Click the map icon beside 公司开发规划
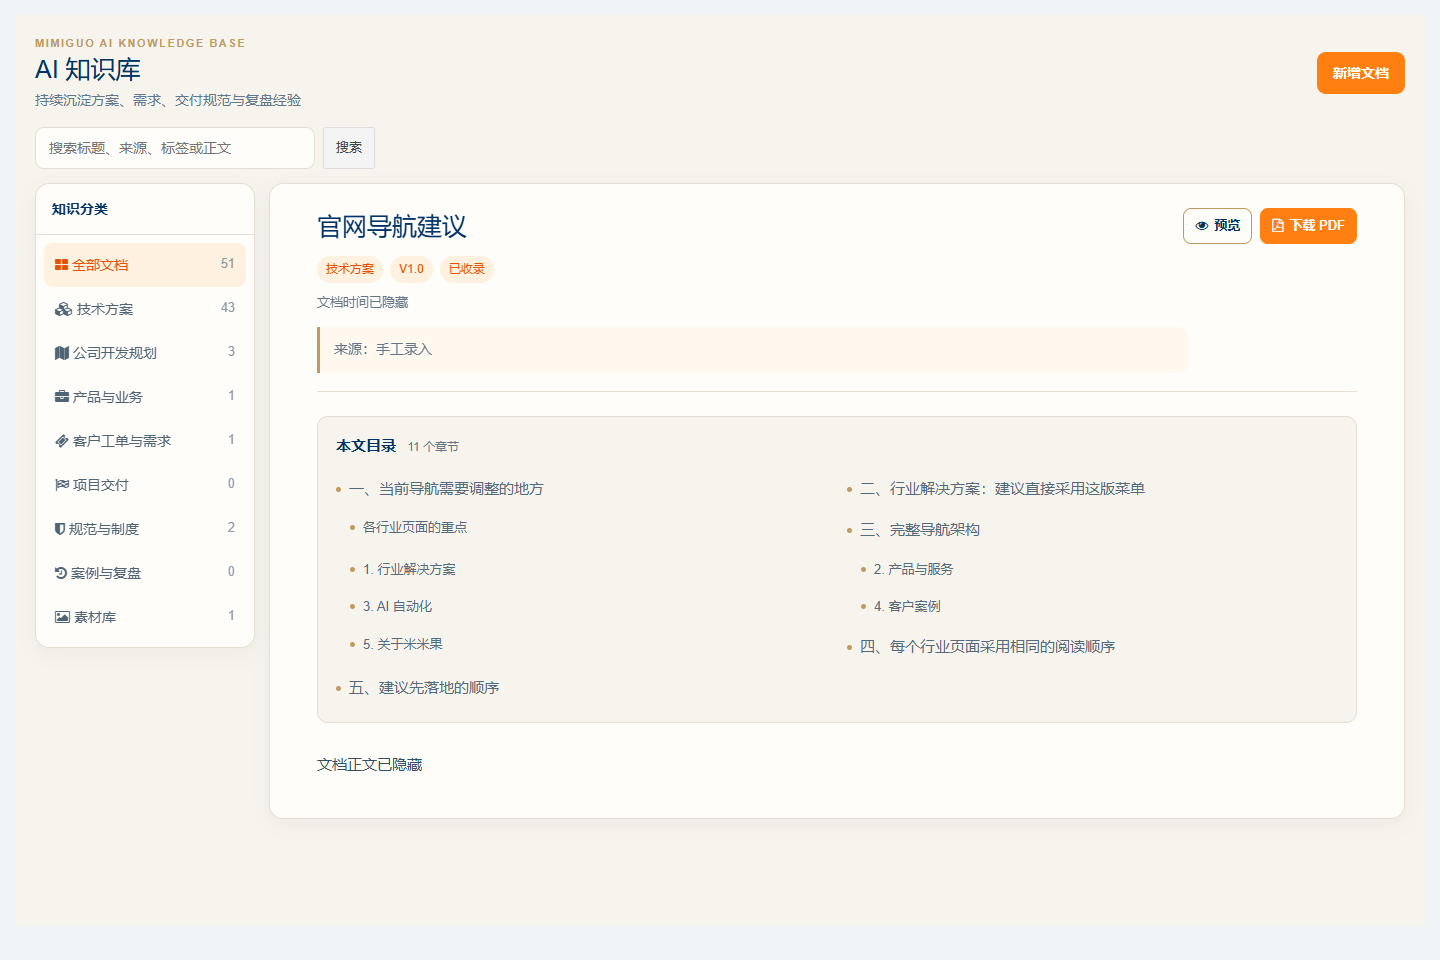 [62, 353]
